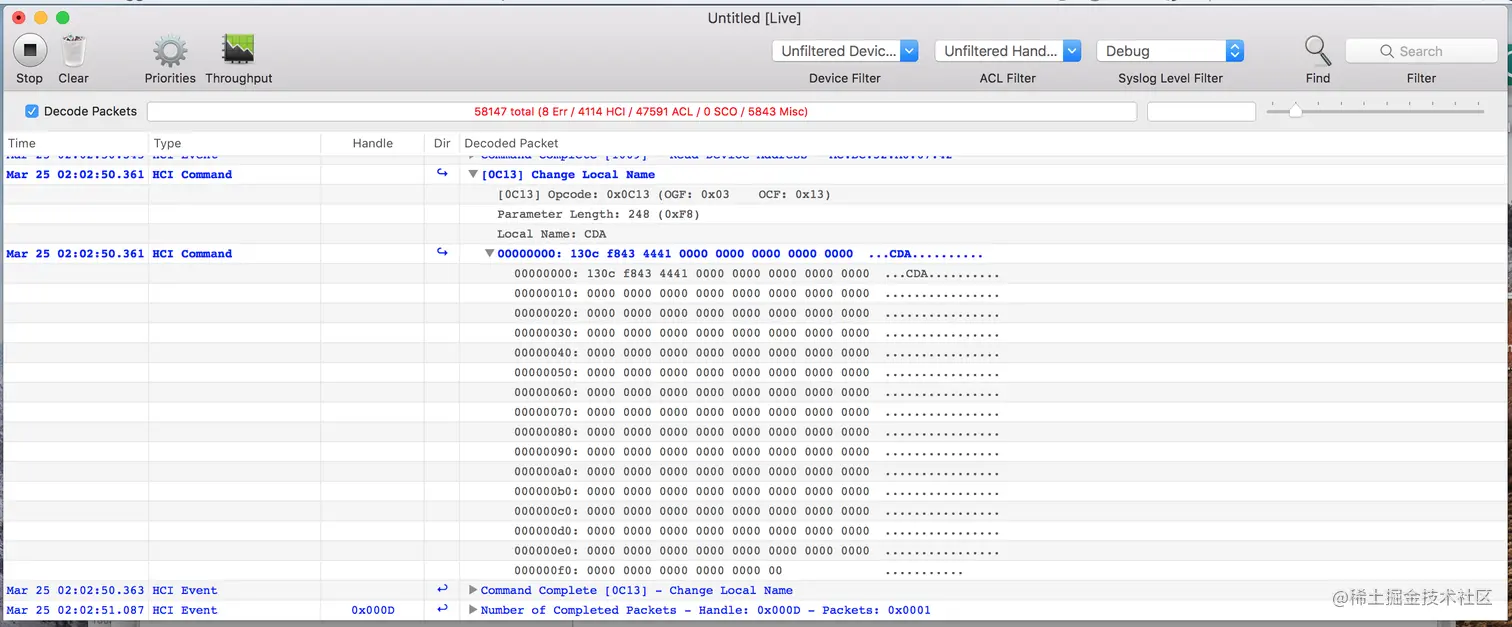Click timestamp Mar 25 02:02:50.363
The width and height of the screenshot is (1512, 627).
pos(75,590)
